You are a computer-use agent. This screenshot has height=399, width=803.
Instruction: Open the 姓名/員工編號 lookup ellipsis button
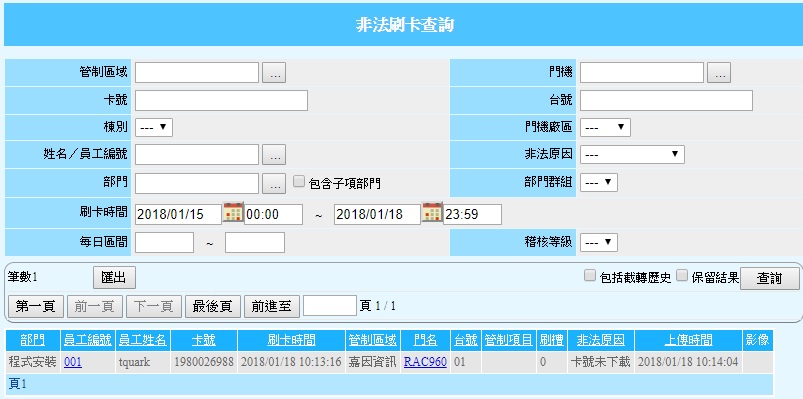pyautogui.click(x=274, y=155)
